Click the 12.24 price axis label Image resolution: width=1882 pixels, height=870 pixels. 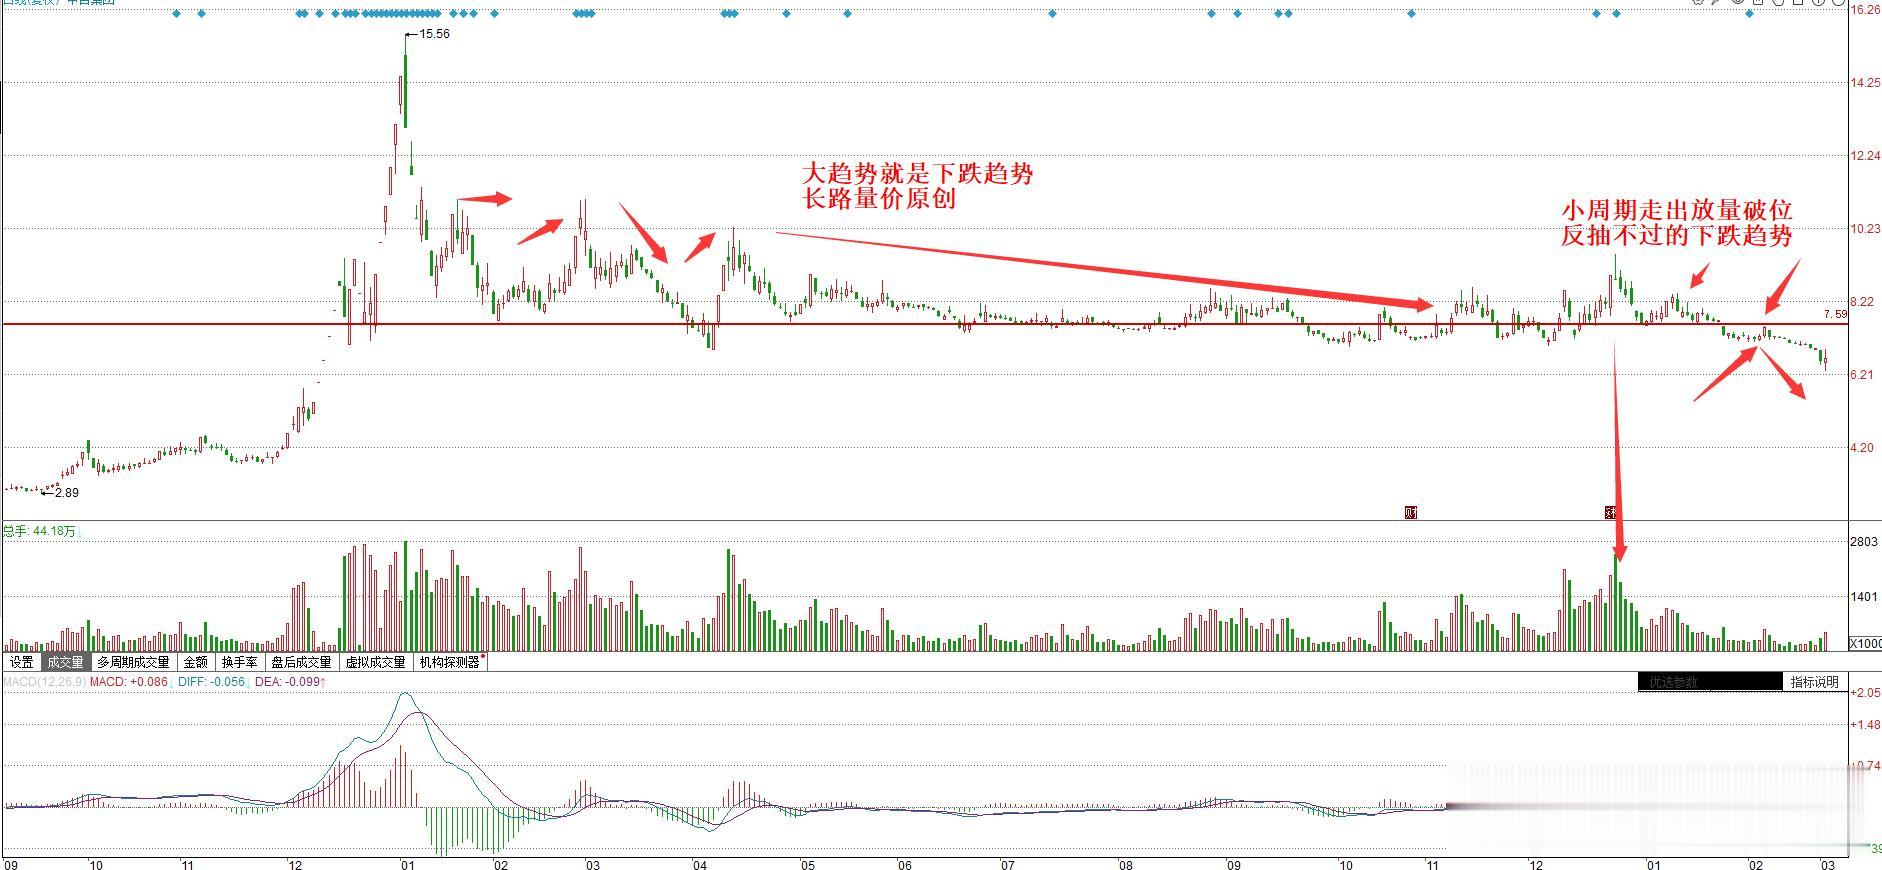tap(1866, 156)
